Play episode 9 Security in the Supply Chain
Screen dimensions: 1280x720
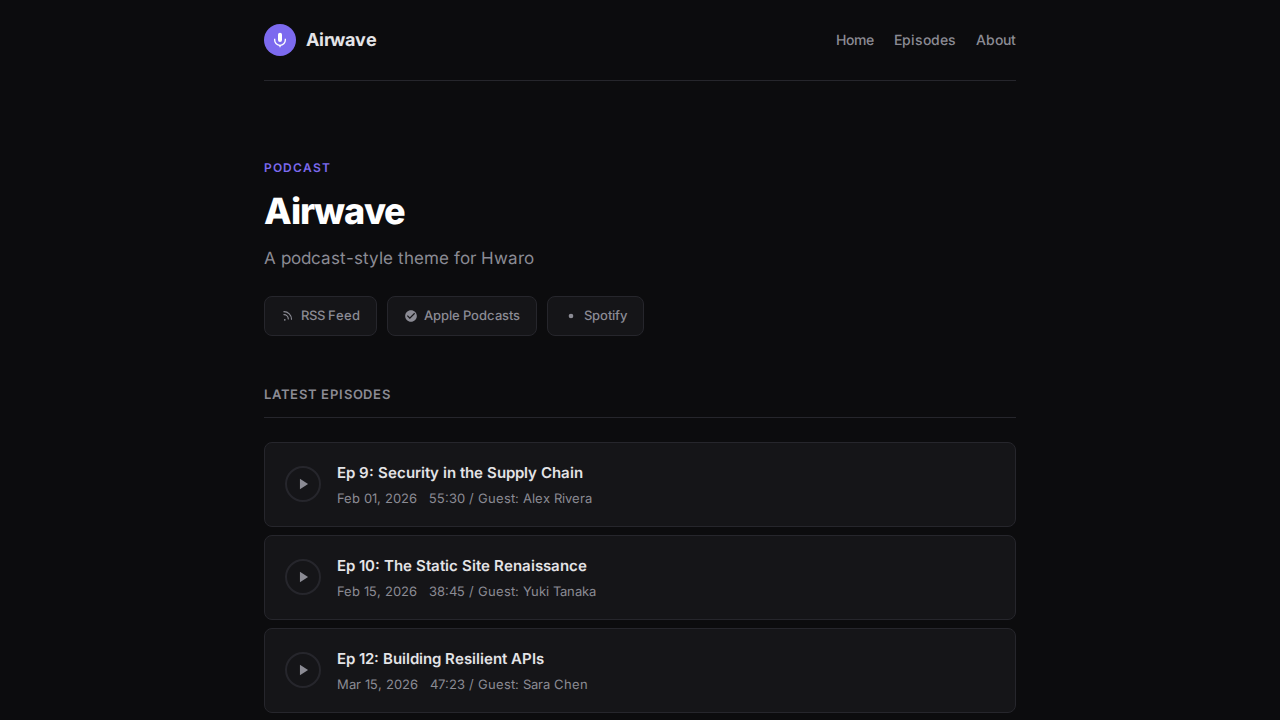point(303,484)
